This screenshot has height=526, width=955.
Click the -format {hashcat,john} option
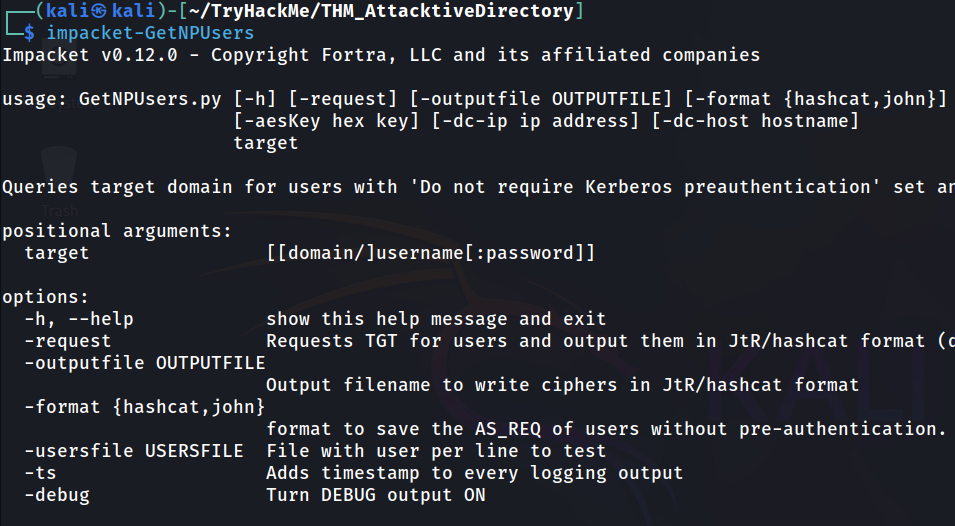point(145,407)
